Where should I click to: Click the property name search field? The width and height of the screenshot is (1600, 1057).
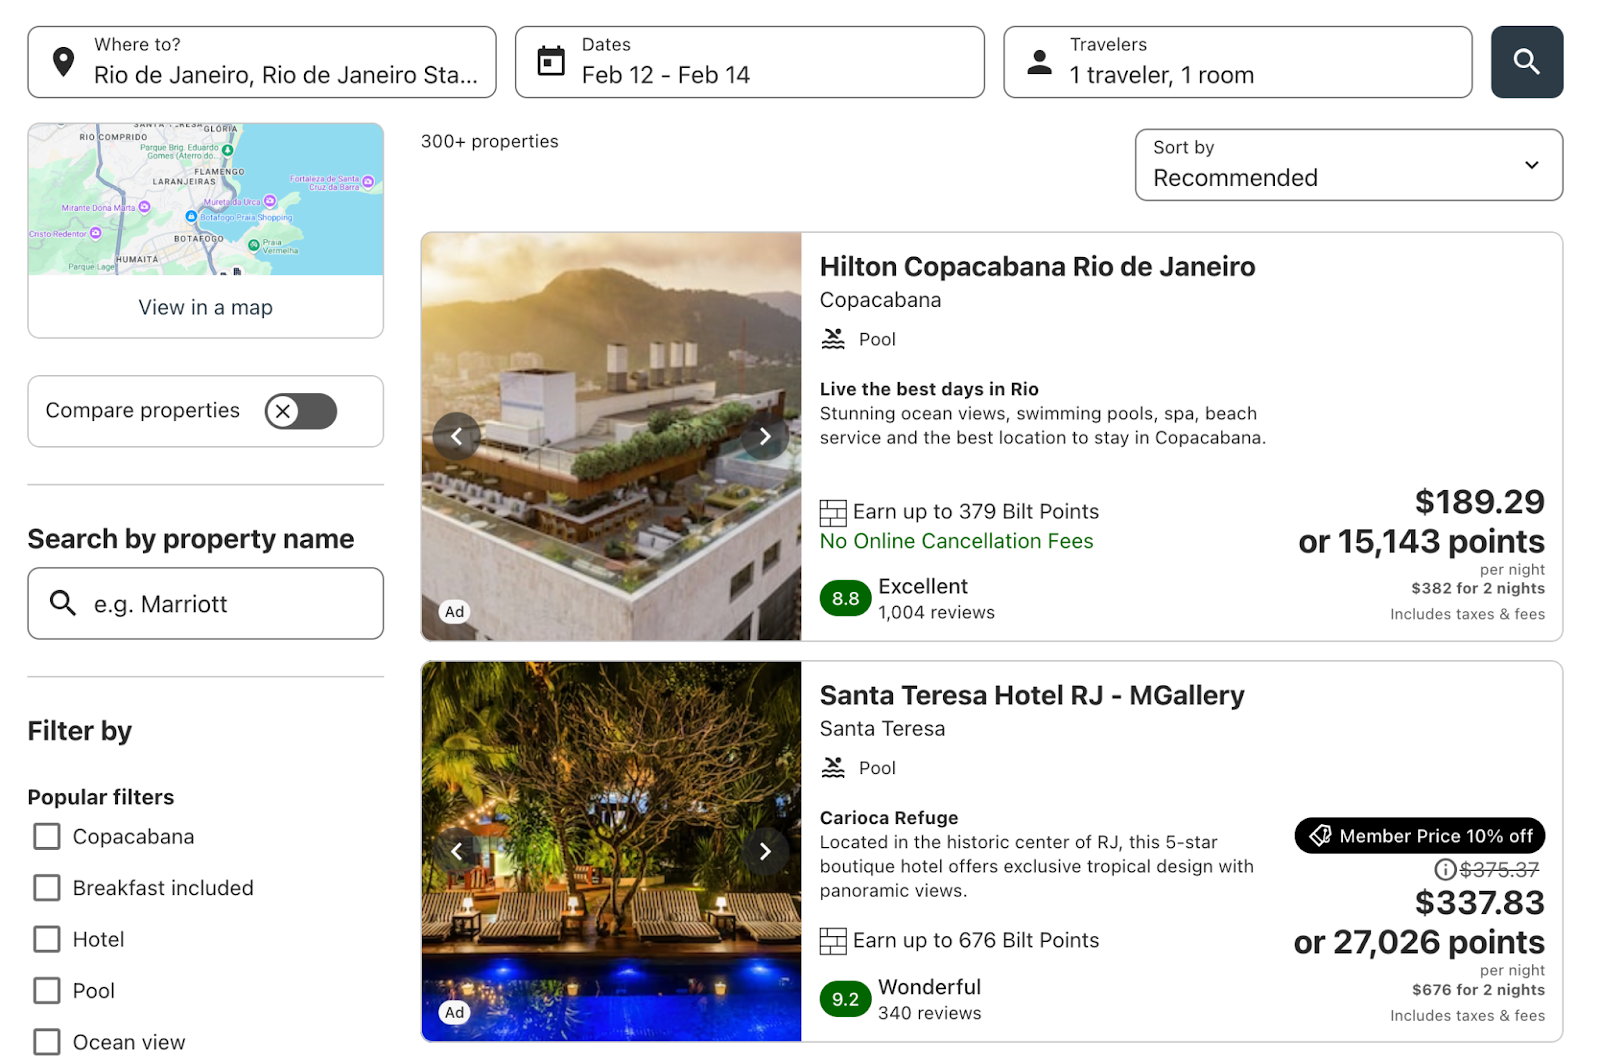pos(205,604)
